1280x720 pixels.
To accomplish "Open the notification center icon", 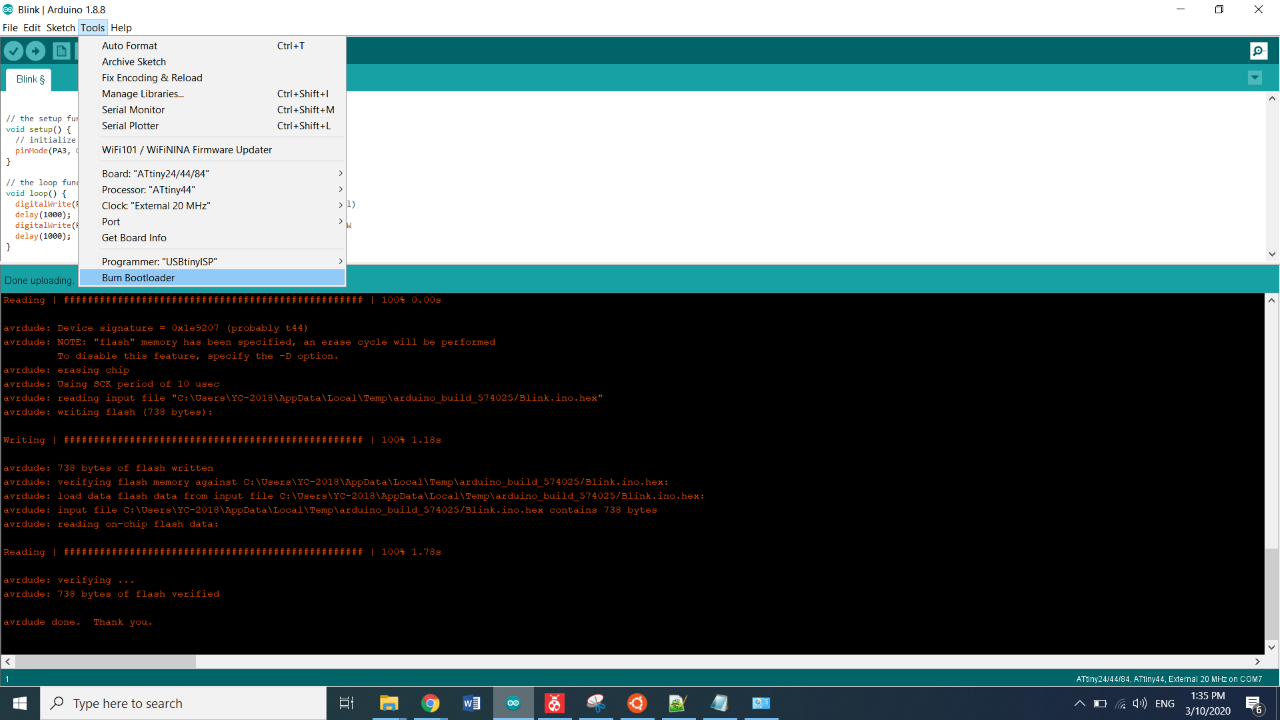I will 1254,704.
